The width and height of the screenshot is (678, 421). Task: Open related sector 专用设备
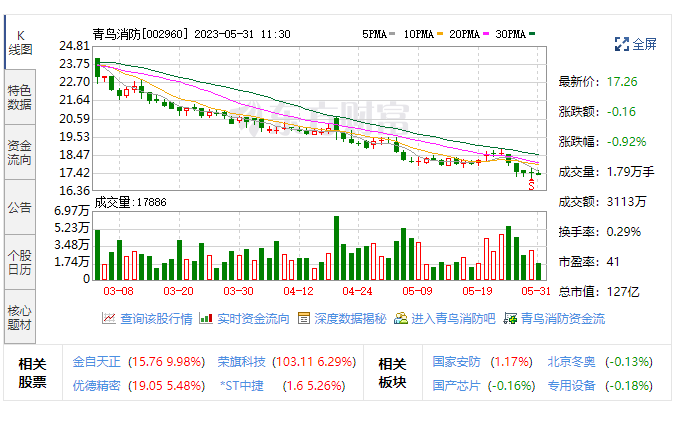click(x=572, y=385)
